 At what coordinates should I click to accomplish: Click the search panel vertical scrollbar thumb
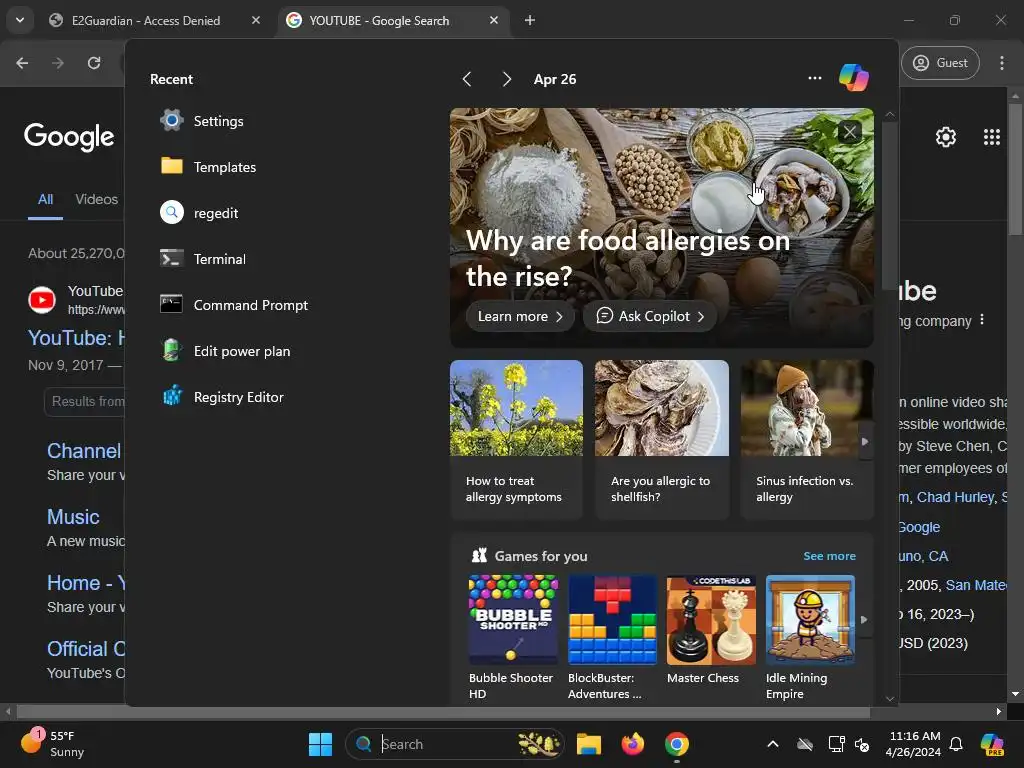(x=889, y=205)
